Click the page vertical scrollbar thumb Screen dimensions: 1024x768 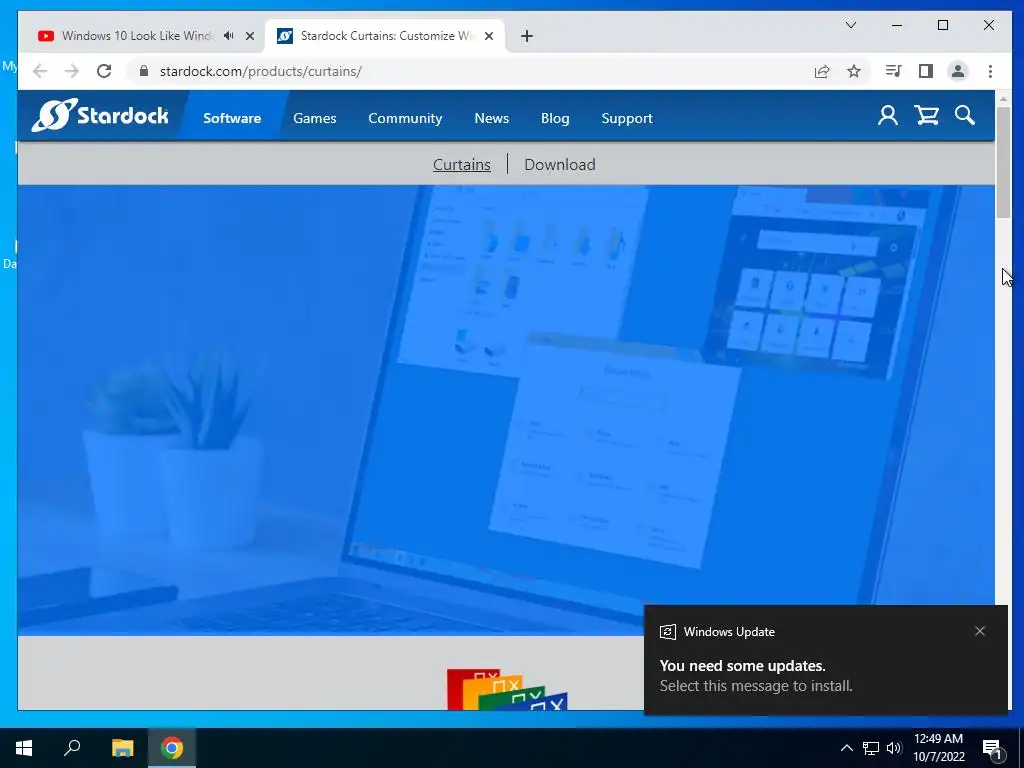click(1003, 162)
